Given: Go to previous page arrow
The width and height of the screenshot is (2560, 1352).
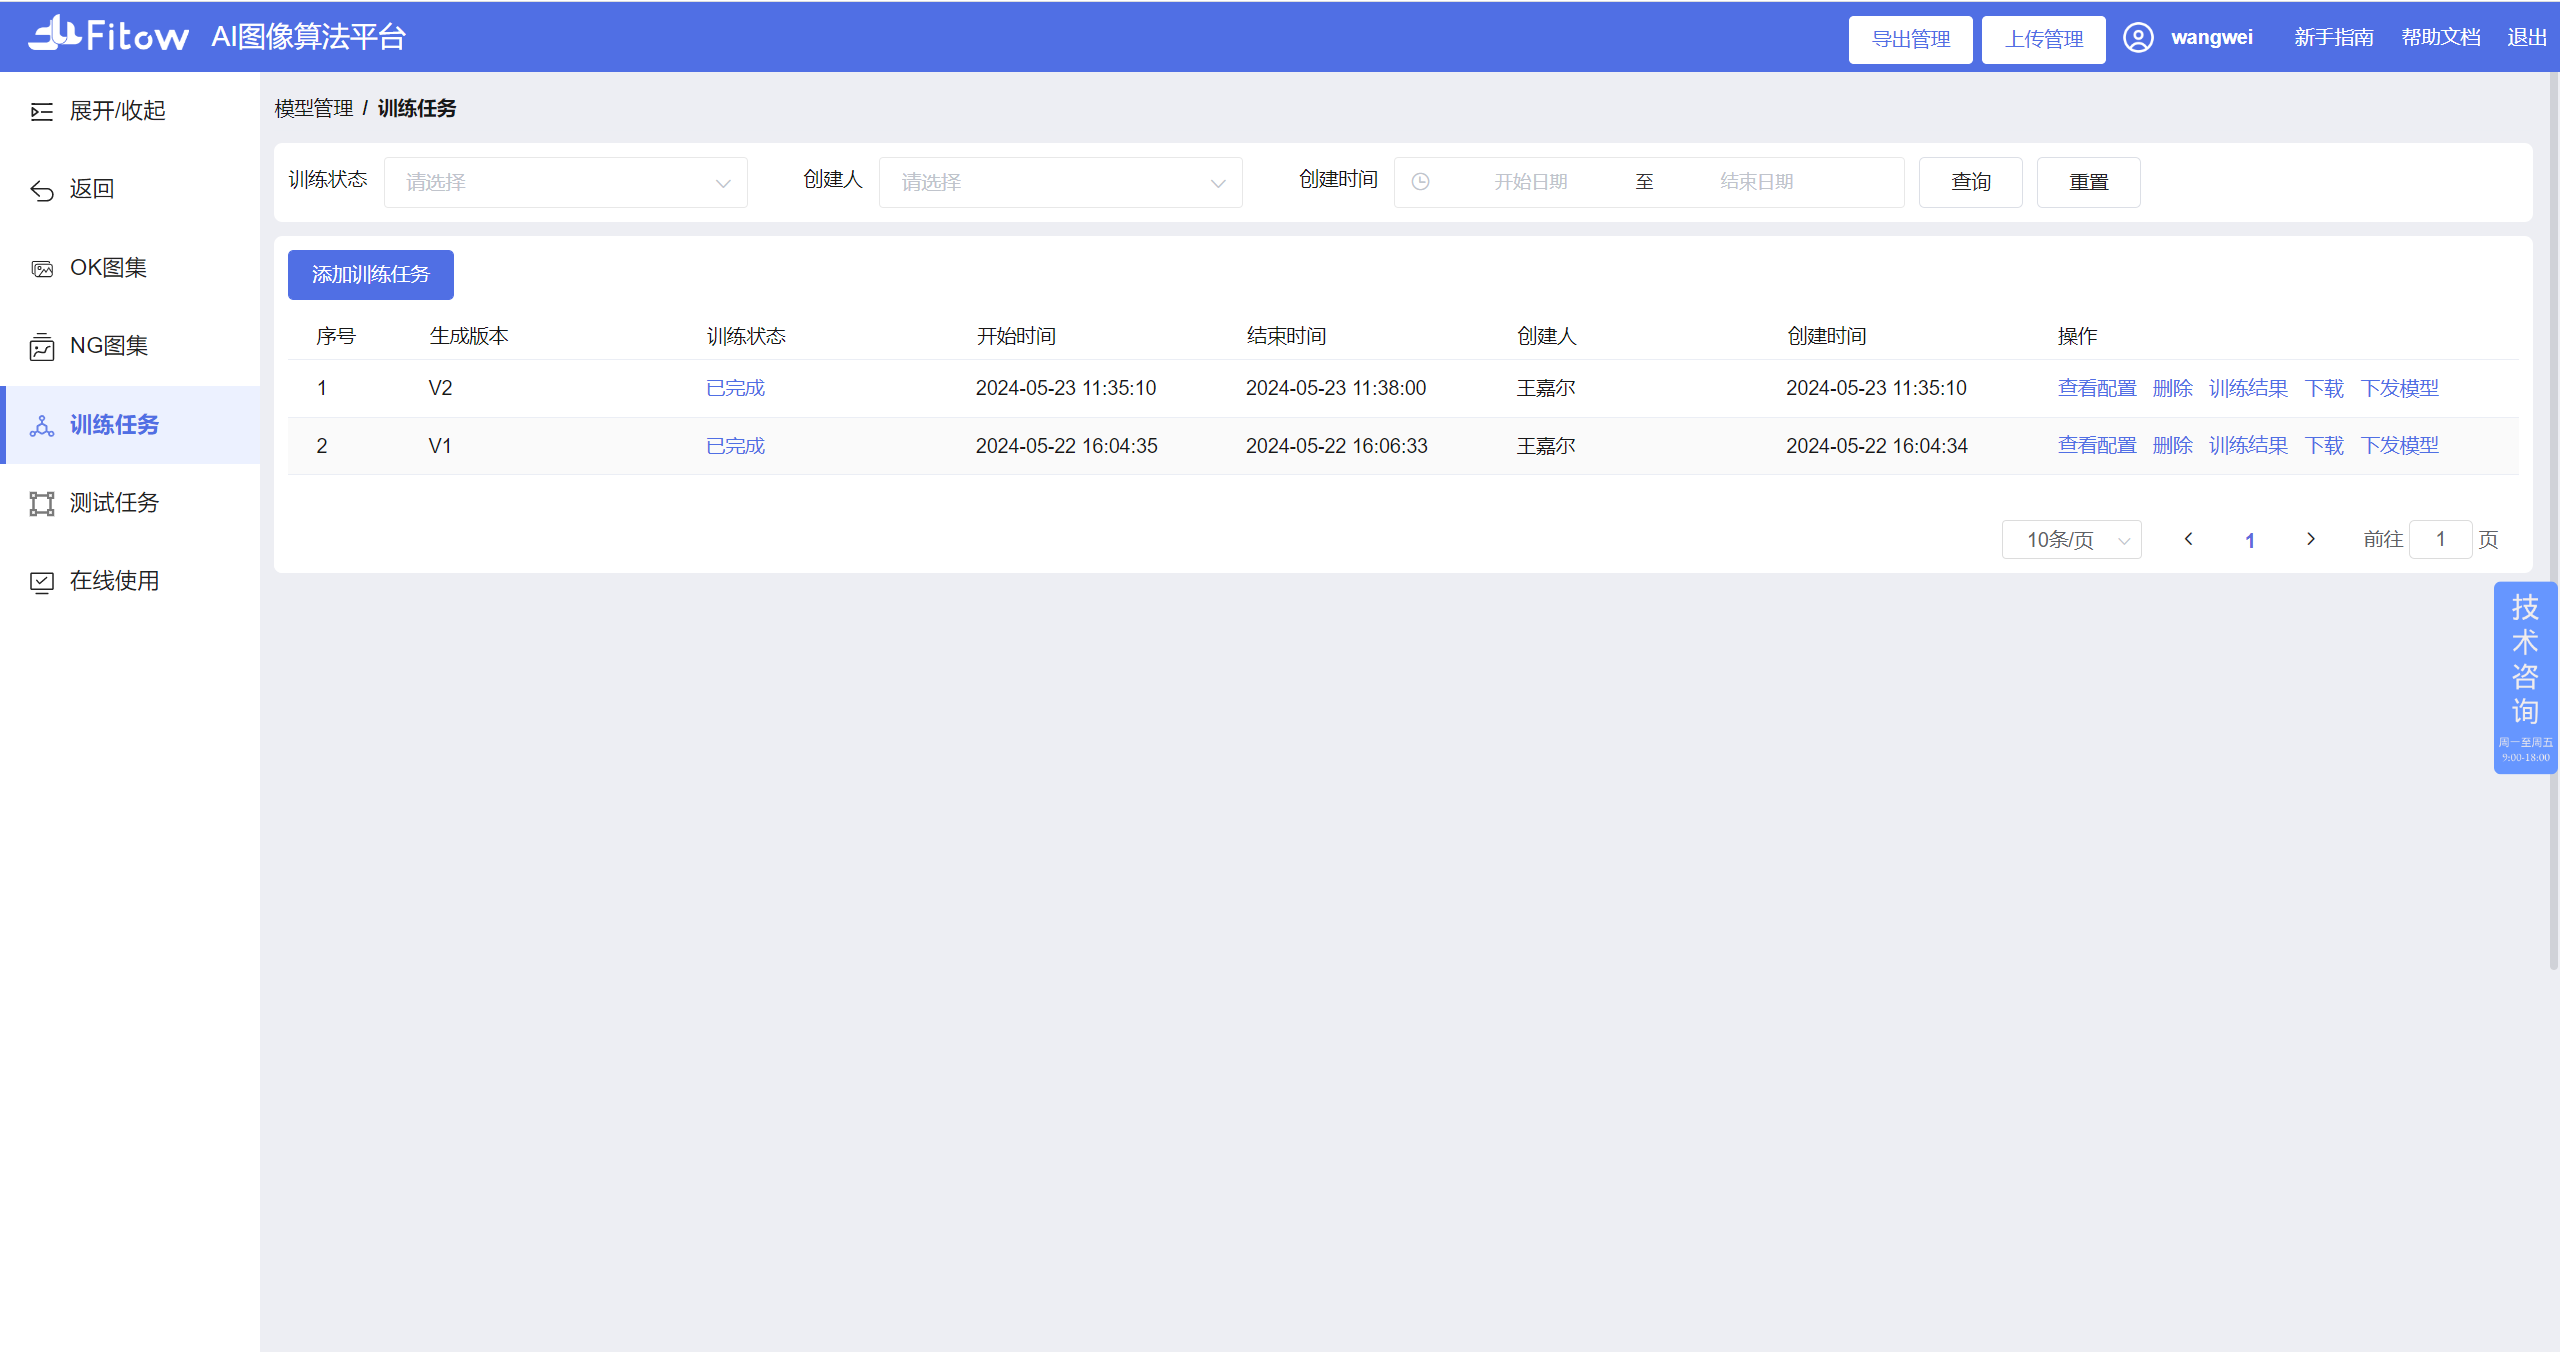Looking at the screenshot, I should pos(2188,539).
